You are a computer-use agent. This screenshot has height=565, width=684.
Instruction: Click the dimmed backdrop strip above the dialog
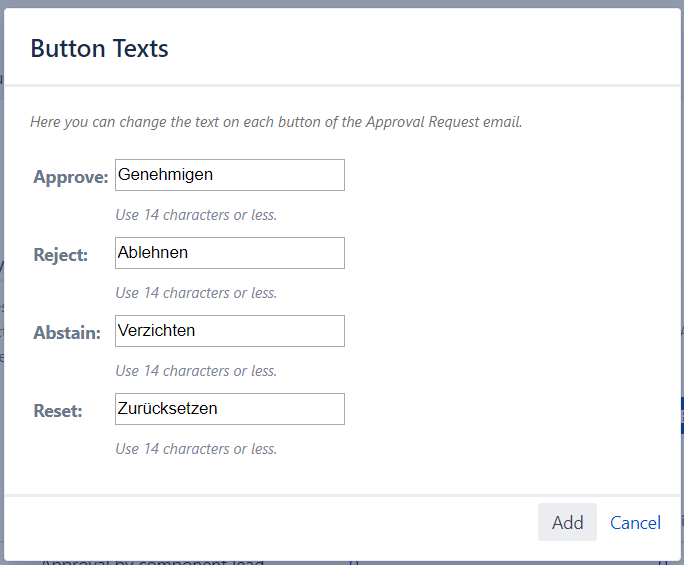(342, 3)
